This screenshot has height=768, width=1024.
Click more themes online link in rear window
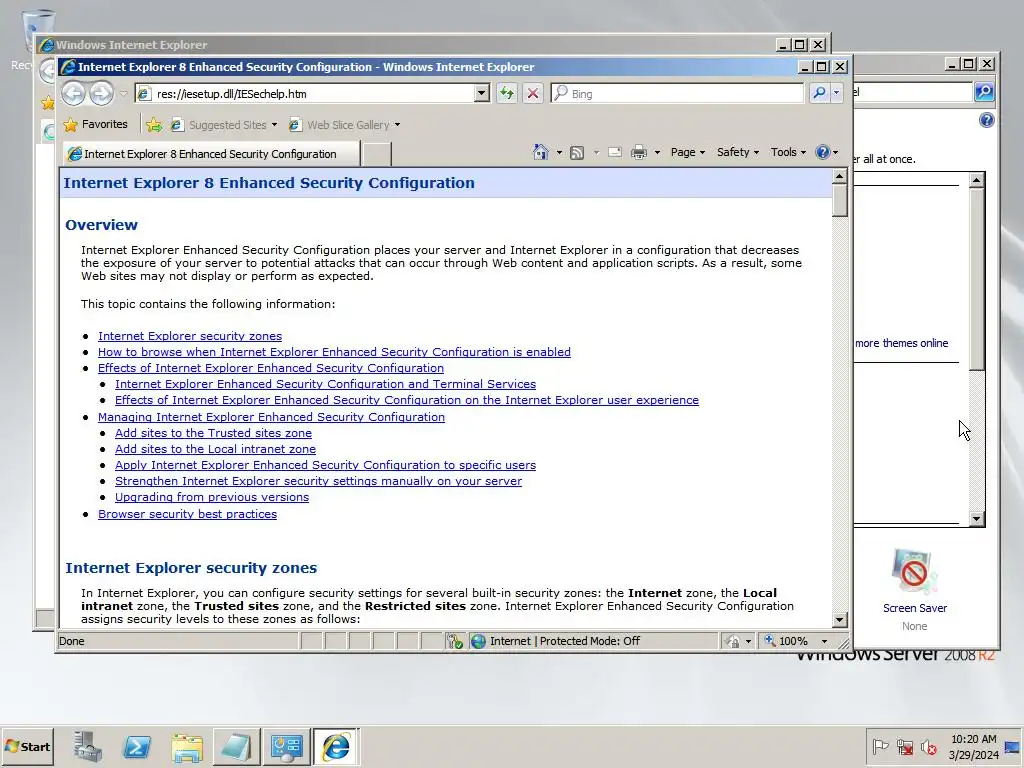tap(901, 344)
